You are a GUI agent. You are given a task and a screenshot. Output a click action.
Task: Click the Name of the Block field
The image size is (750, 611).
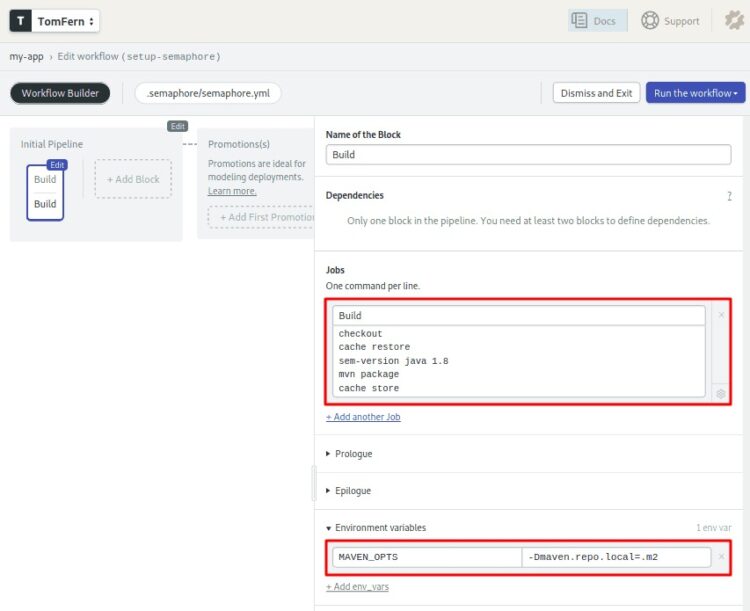coord(528,155)
